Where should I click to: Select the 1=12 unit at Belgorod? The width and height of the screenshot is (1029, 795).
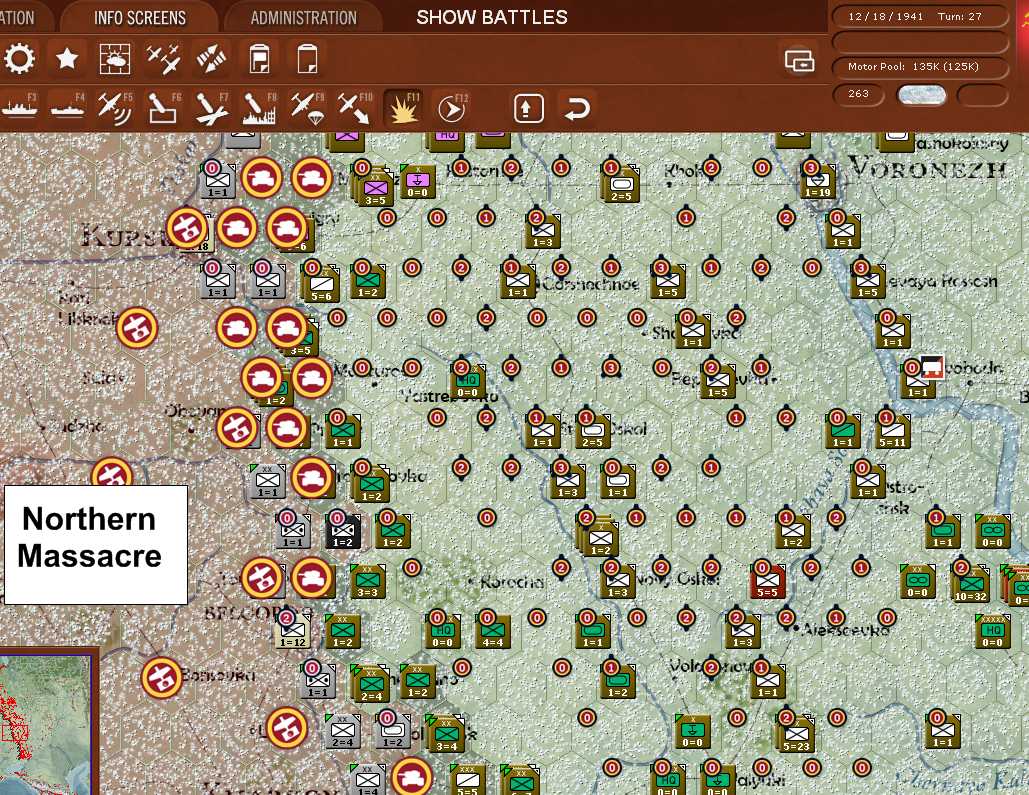[293, 632]
